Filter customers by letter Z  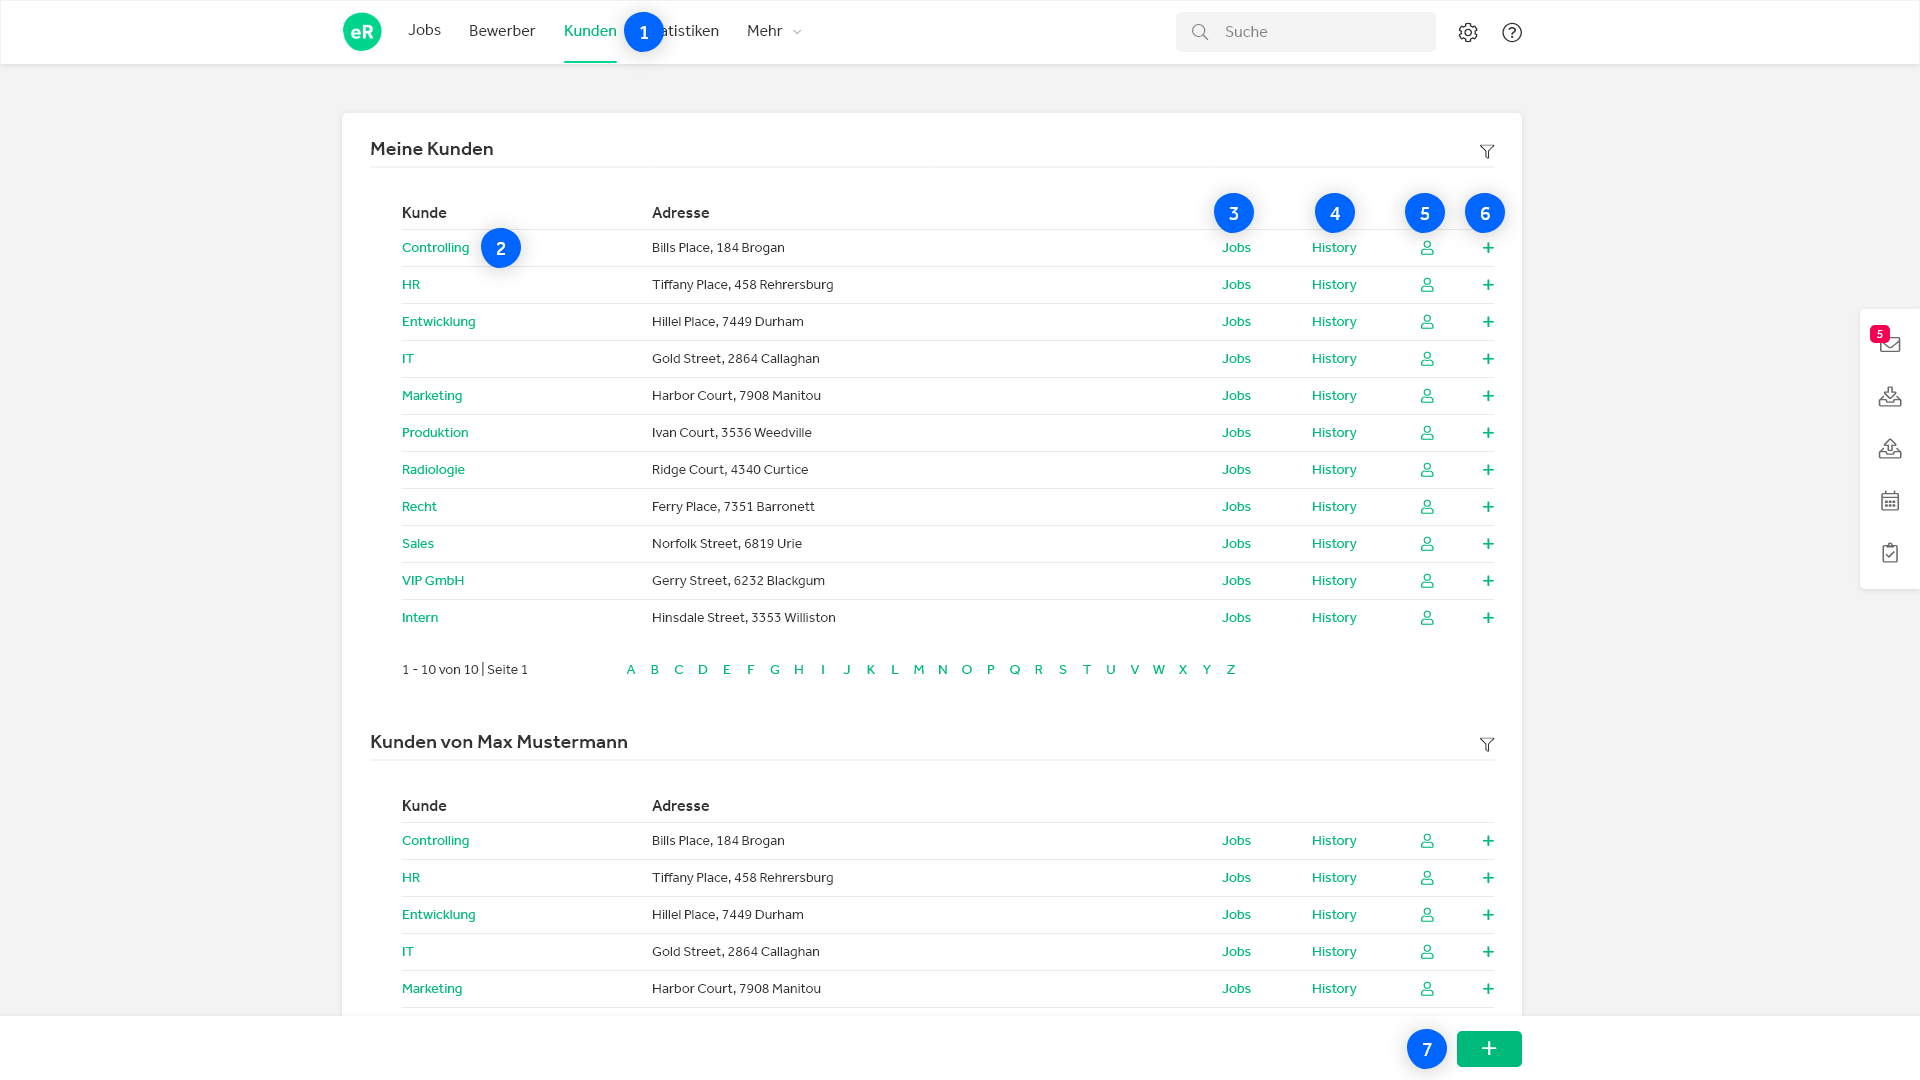(x=1231, y=670)
